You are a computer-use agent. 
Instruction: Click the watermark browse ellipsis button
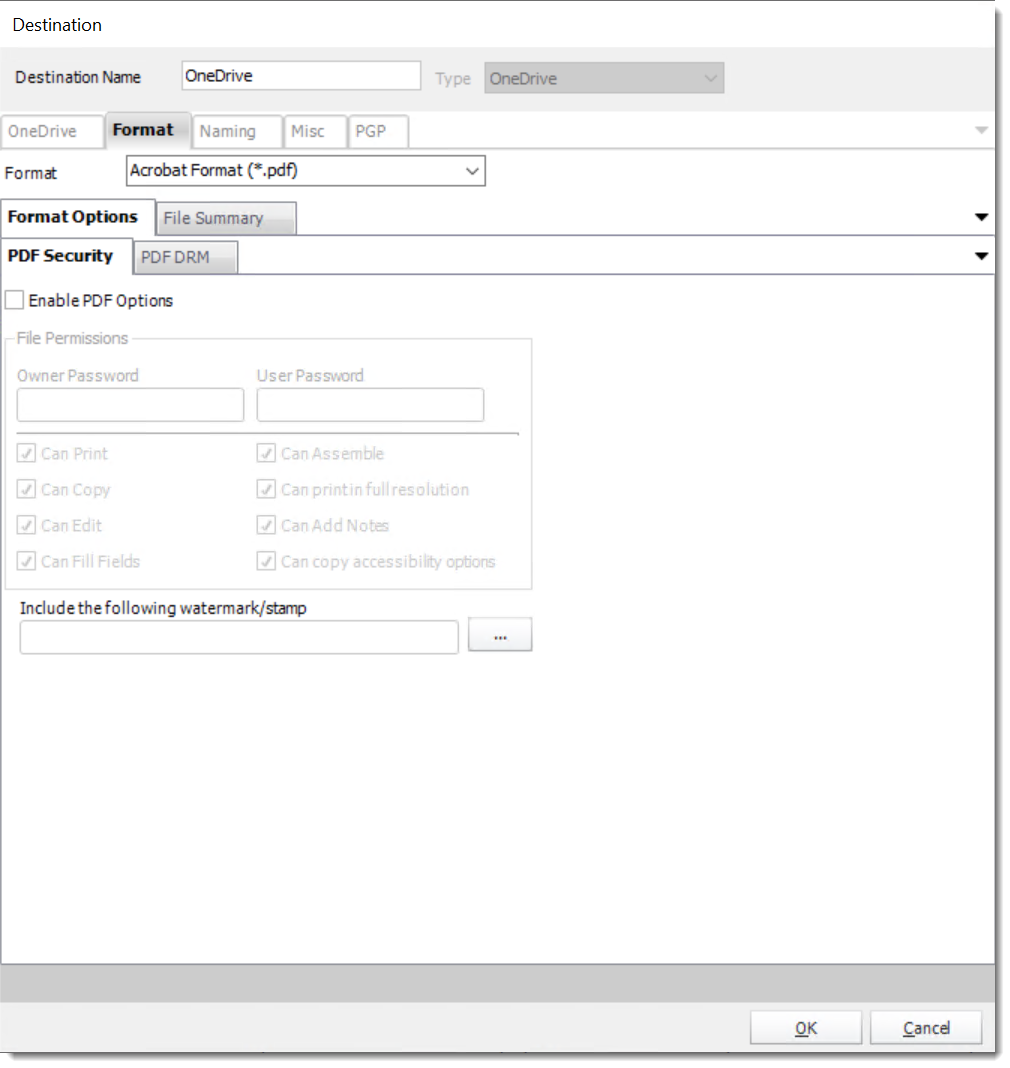[x=499, y=634]
